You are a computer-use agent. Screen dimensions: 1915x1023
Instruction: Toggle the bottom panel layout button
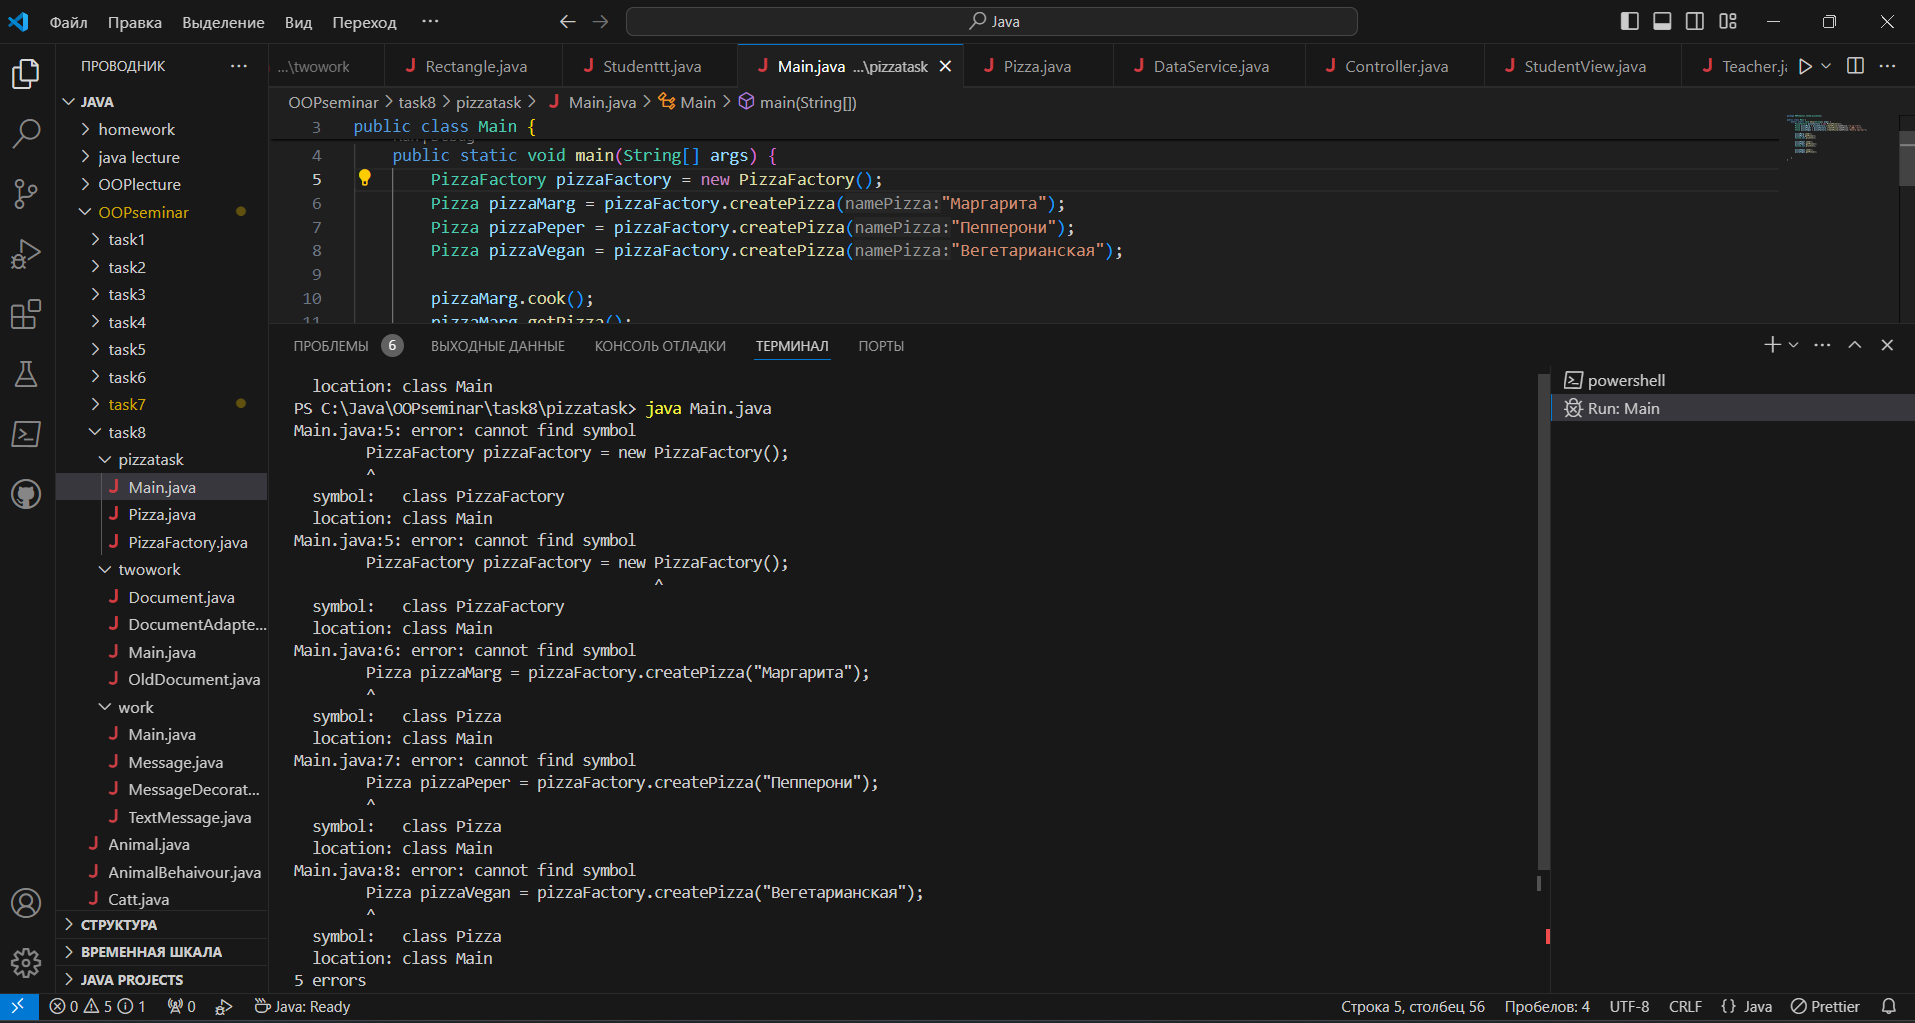1662,21
